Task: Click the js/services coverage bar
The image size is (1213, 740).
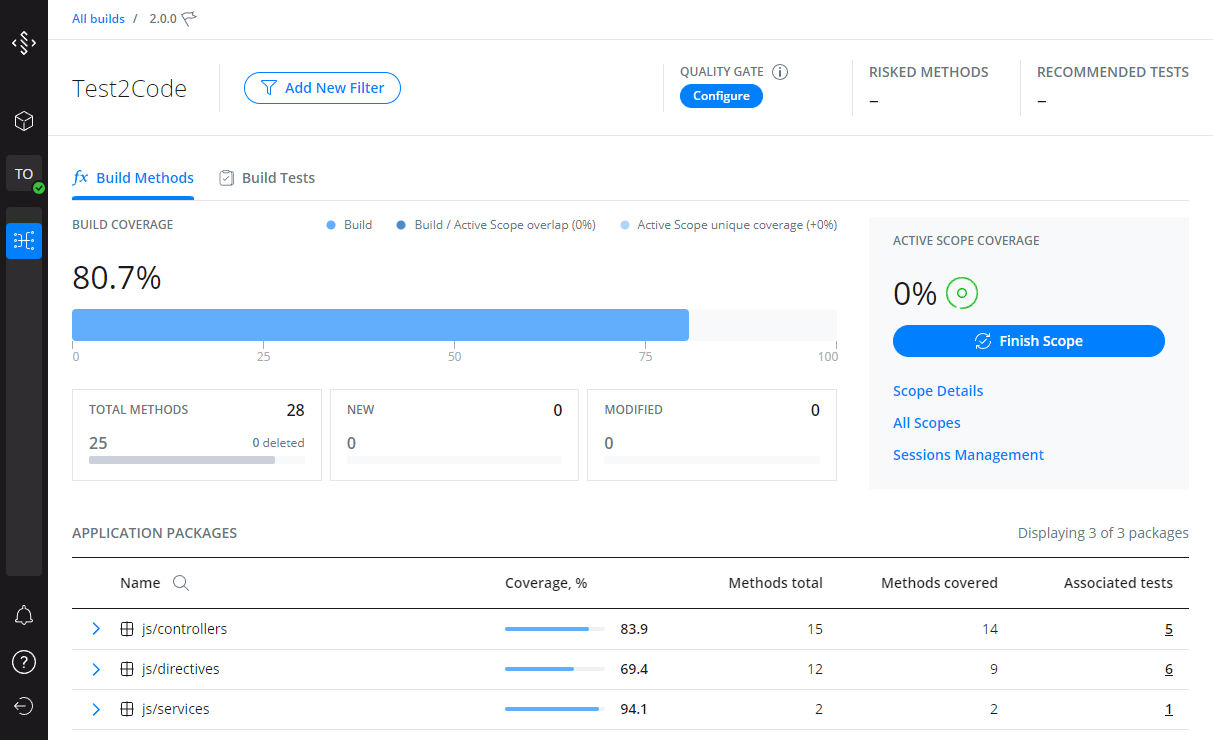Action: tap(555, 709)
